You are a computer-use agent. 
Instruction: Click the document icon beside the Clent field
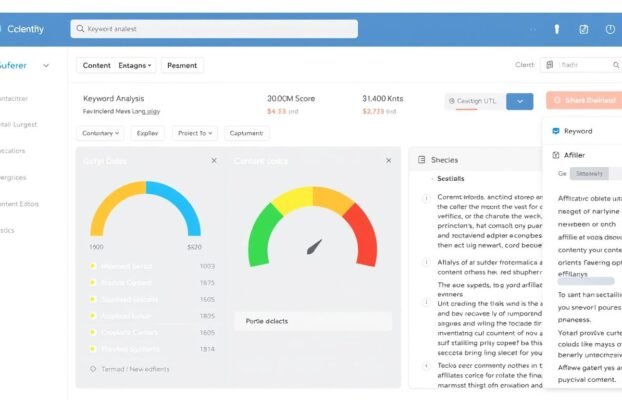pyautogui.click(x=549, y=65)
